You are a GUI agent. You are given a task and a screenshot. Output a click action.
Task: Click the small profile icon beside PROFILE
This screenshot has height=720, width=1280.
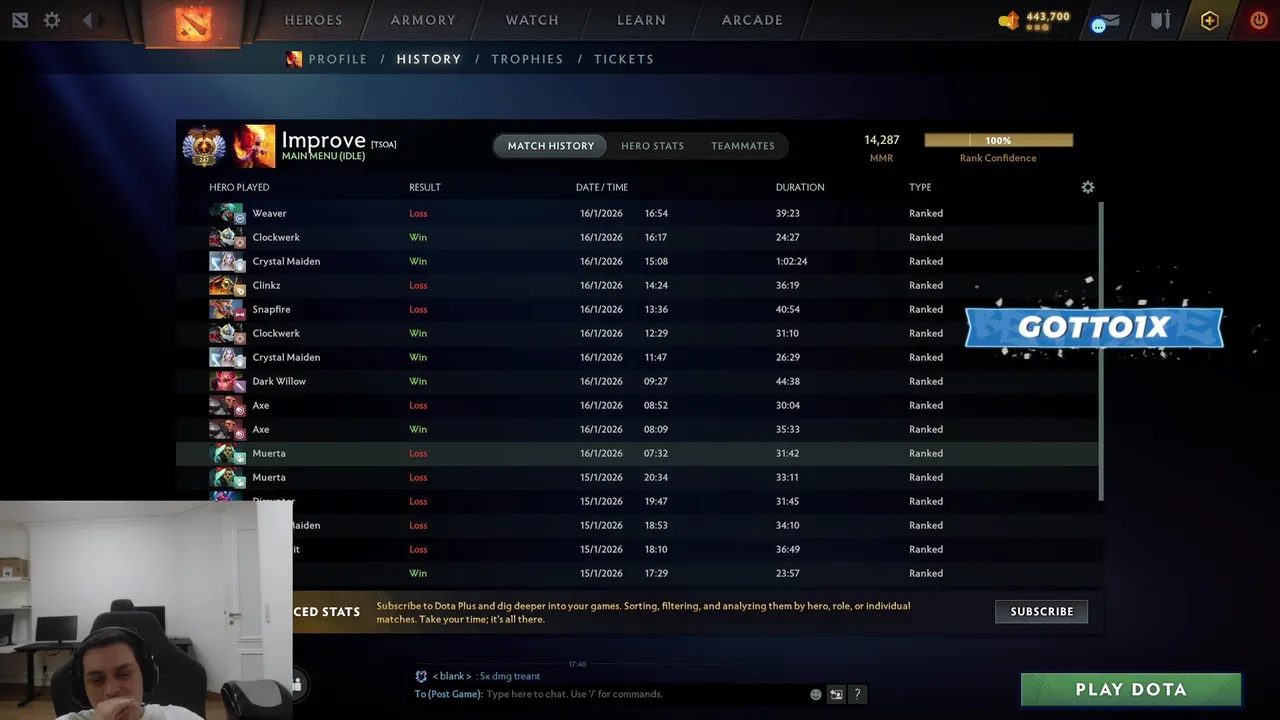(294, 59)
